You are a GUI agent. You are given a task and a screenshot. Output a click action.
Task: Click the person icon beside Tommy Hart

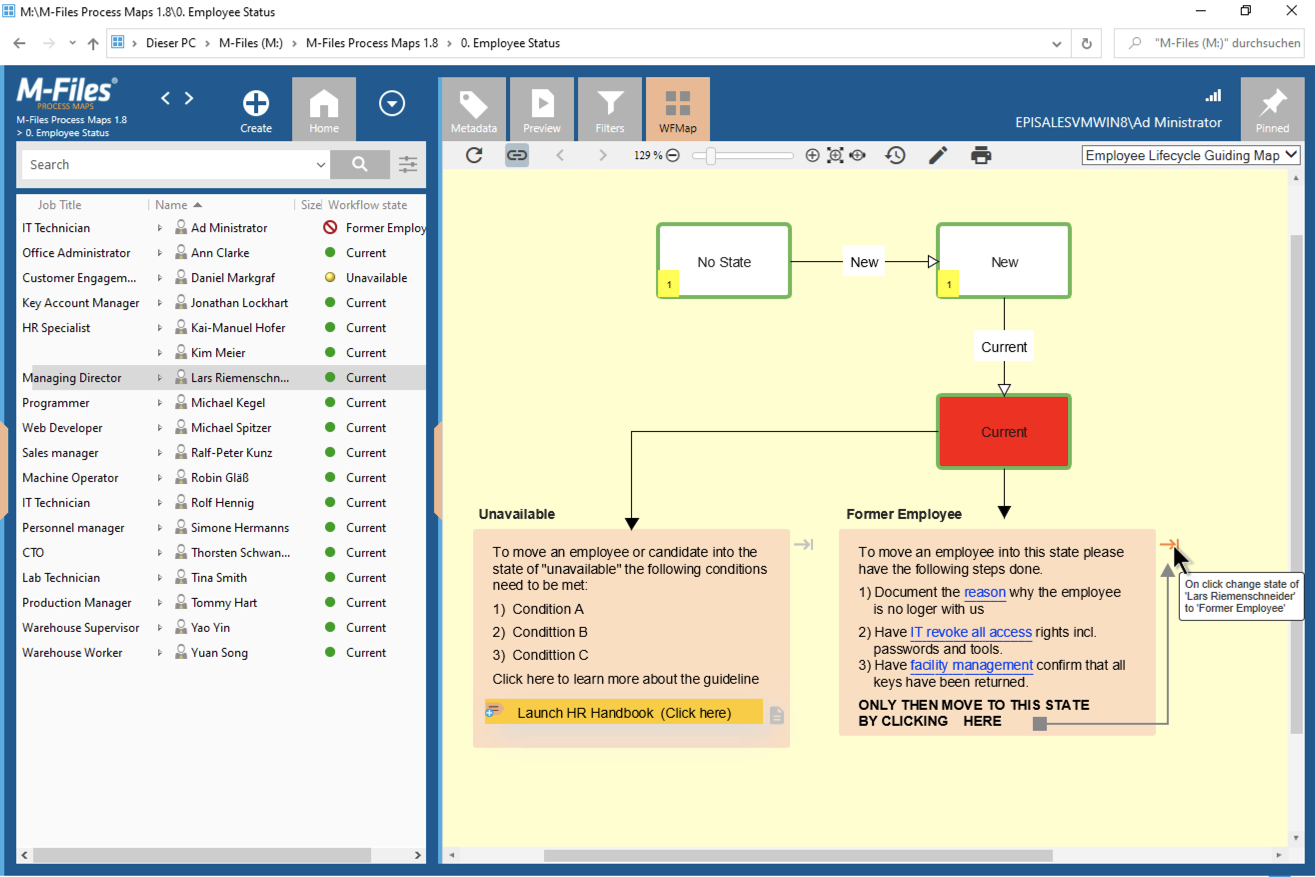tap(181, 603)
